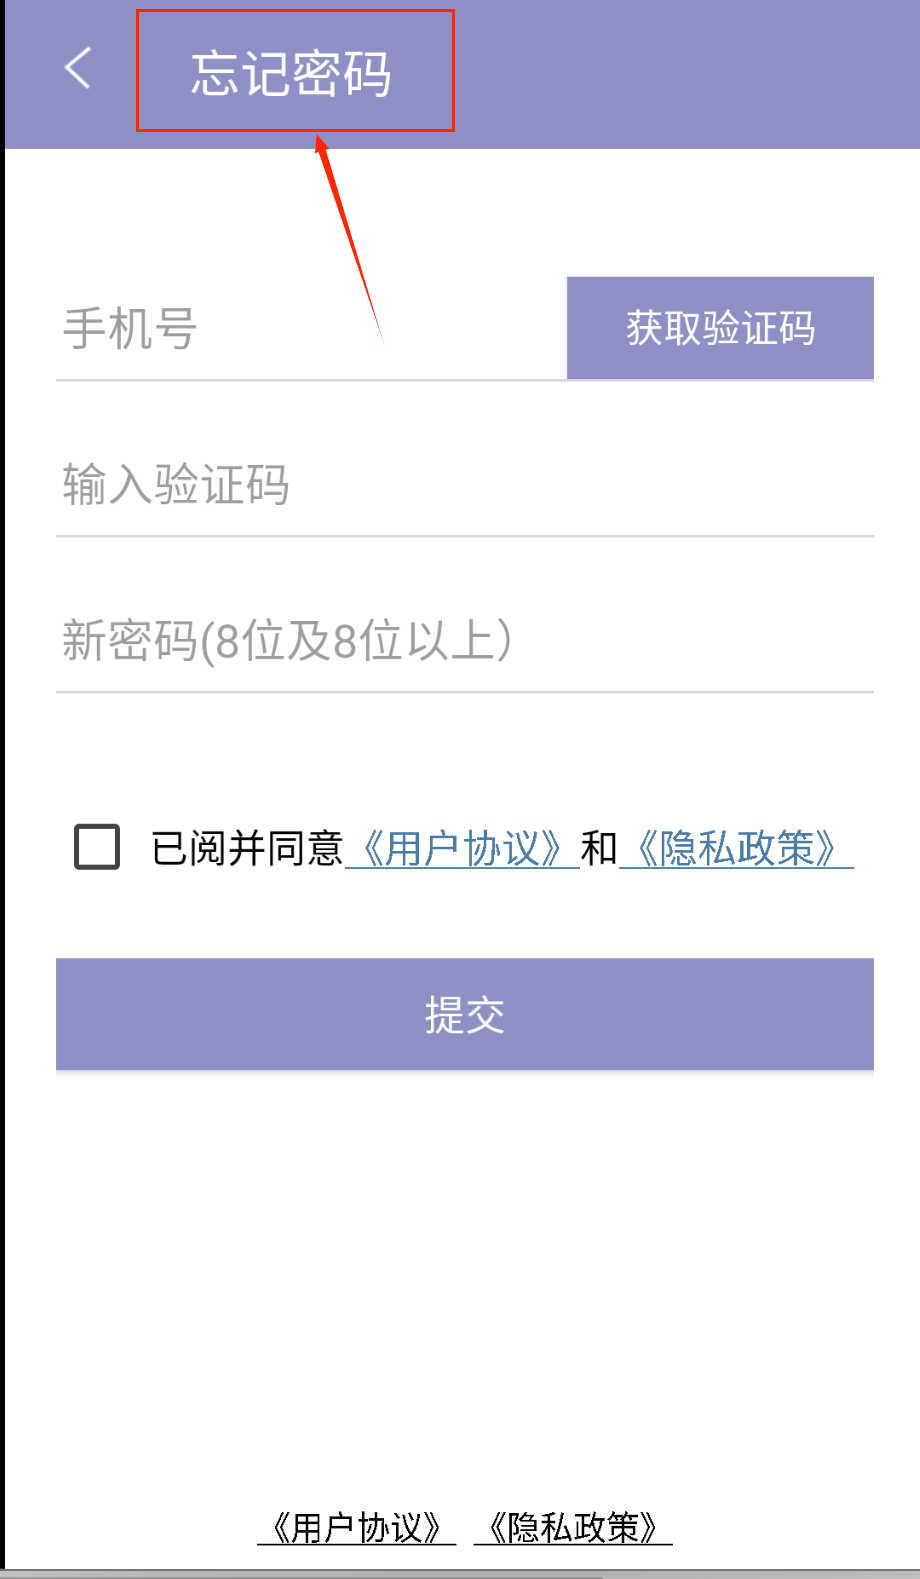Screen dimensions: 920x1579
Task: Click the 已阅并同意 label text
Action: click(x=247, y=849)
